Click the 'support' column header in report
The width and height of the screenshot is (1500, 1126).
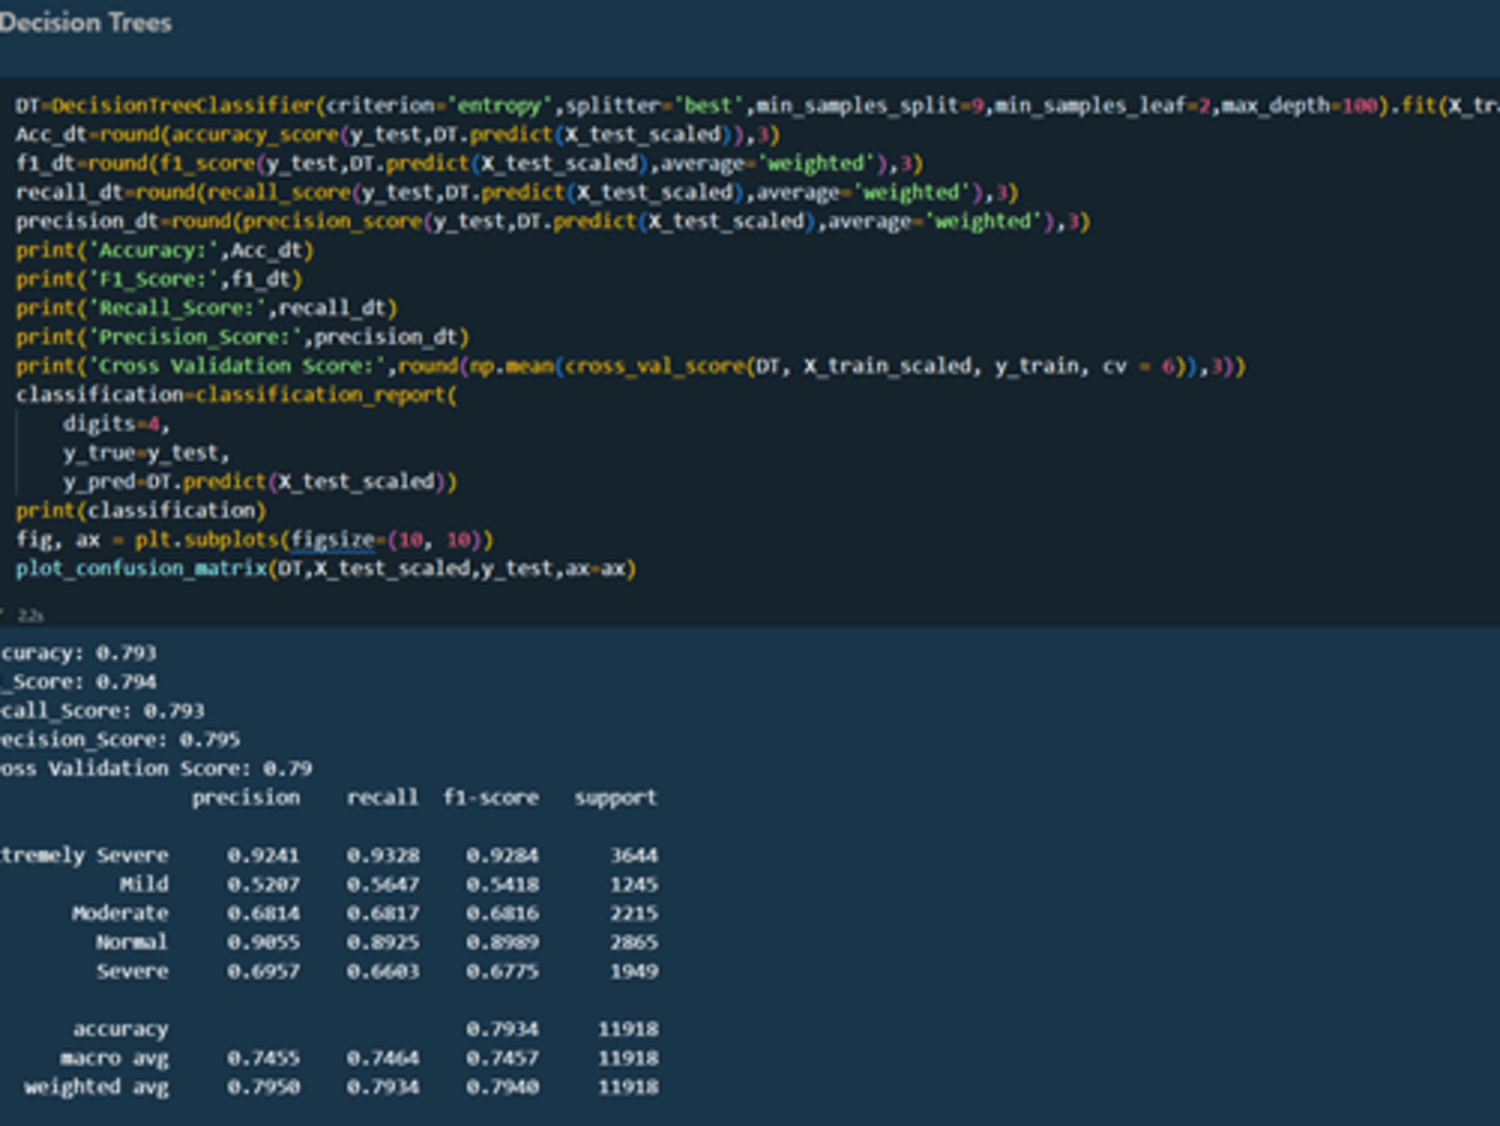coord(616,798)
